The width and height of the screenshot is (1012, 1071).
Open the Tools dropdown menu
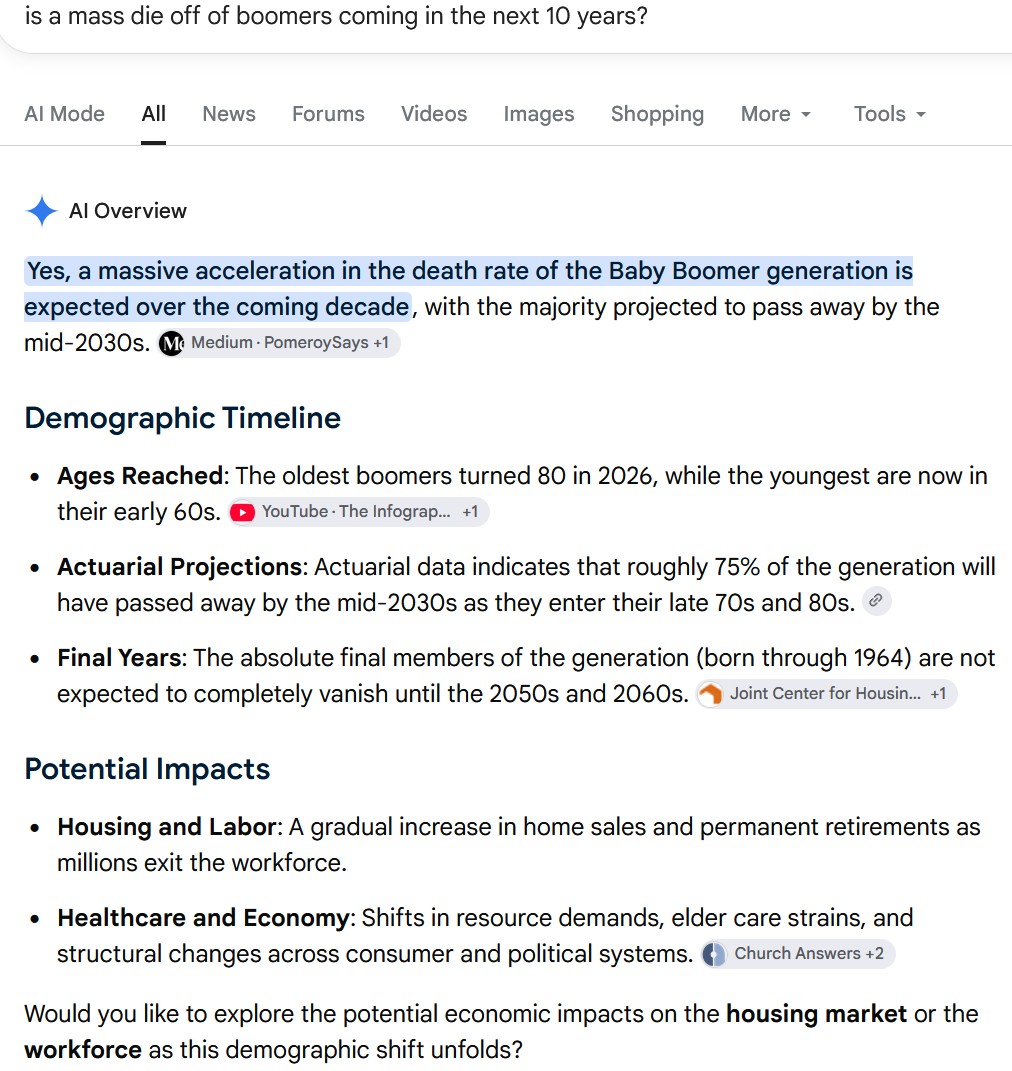(x=890, y=114)
